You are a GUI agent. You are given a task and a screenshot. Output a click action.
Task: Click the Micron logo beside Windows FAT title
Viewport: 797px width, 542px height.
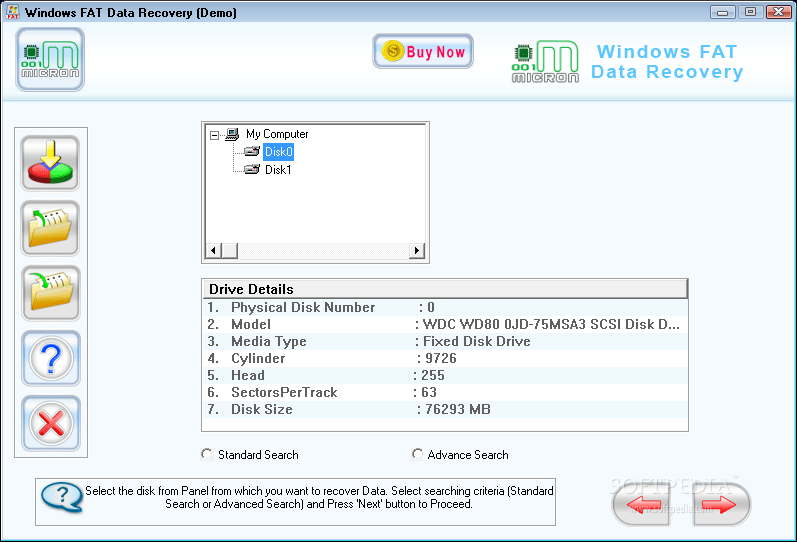[545, 62]
